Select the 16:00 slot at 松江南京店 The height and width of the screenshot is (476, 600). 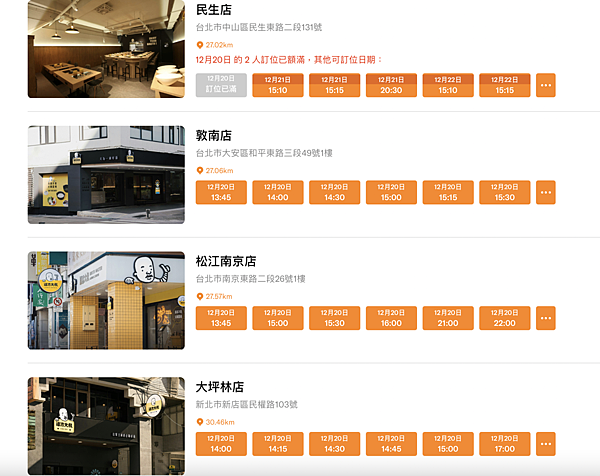(x=391, y=318)
